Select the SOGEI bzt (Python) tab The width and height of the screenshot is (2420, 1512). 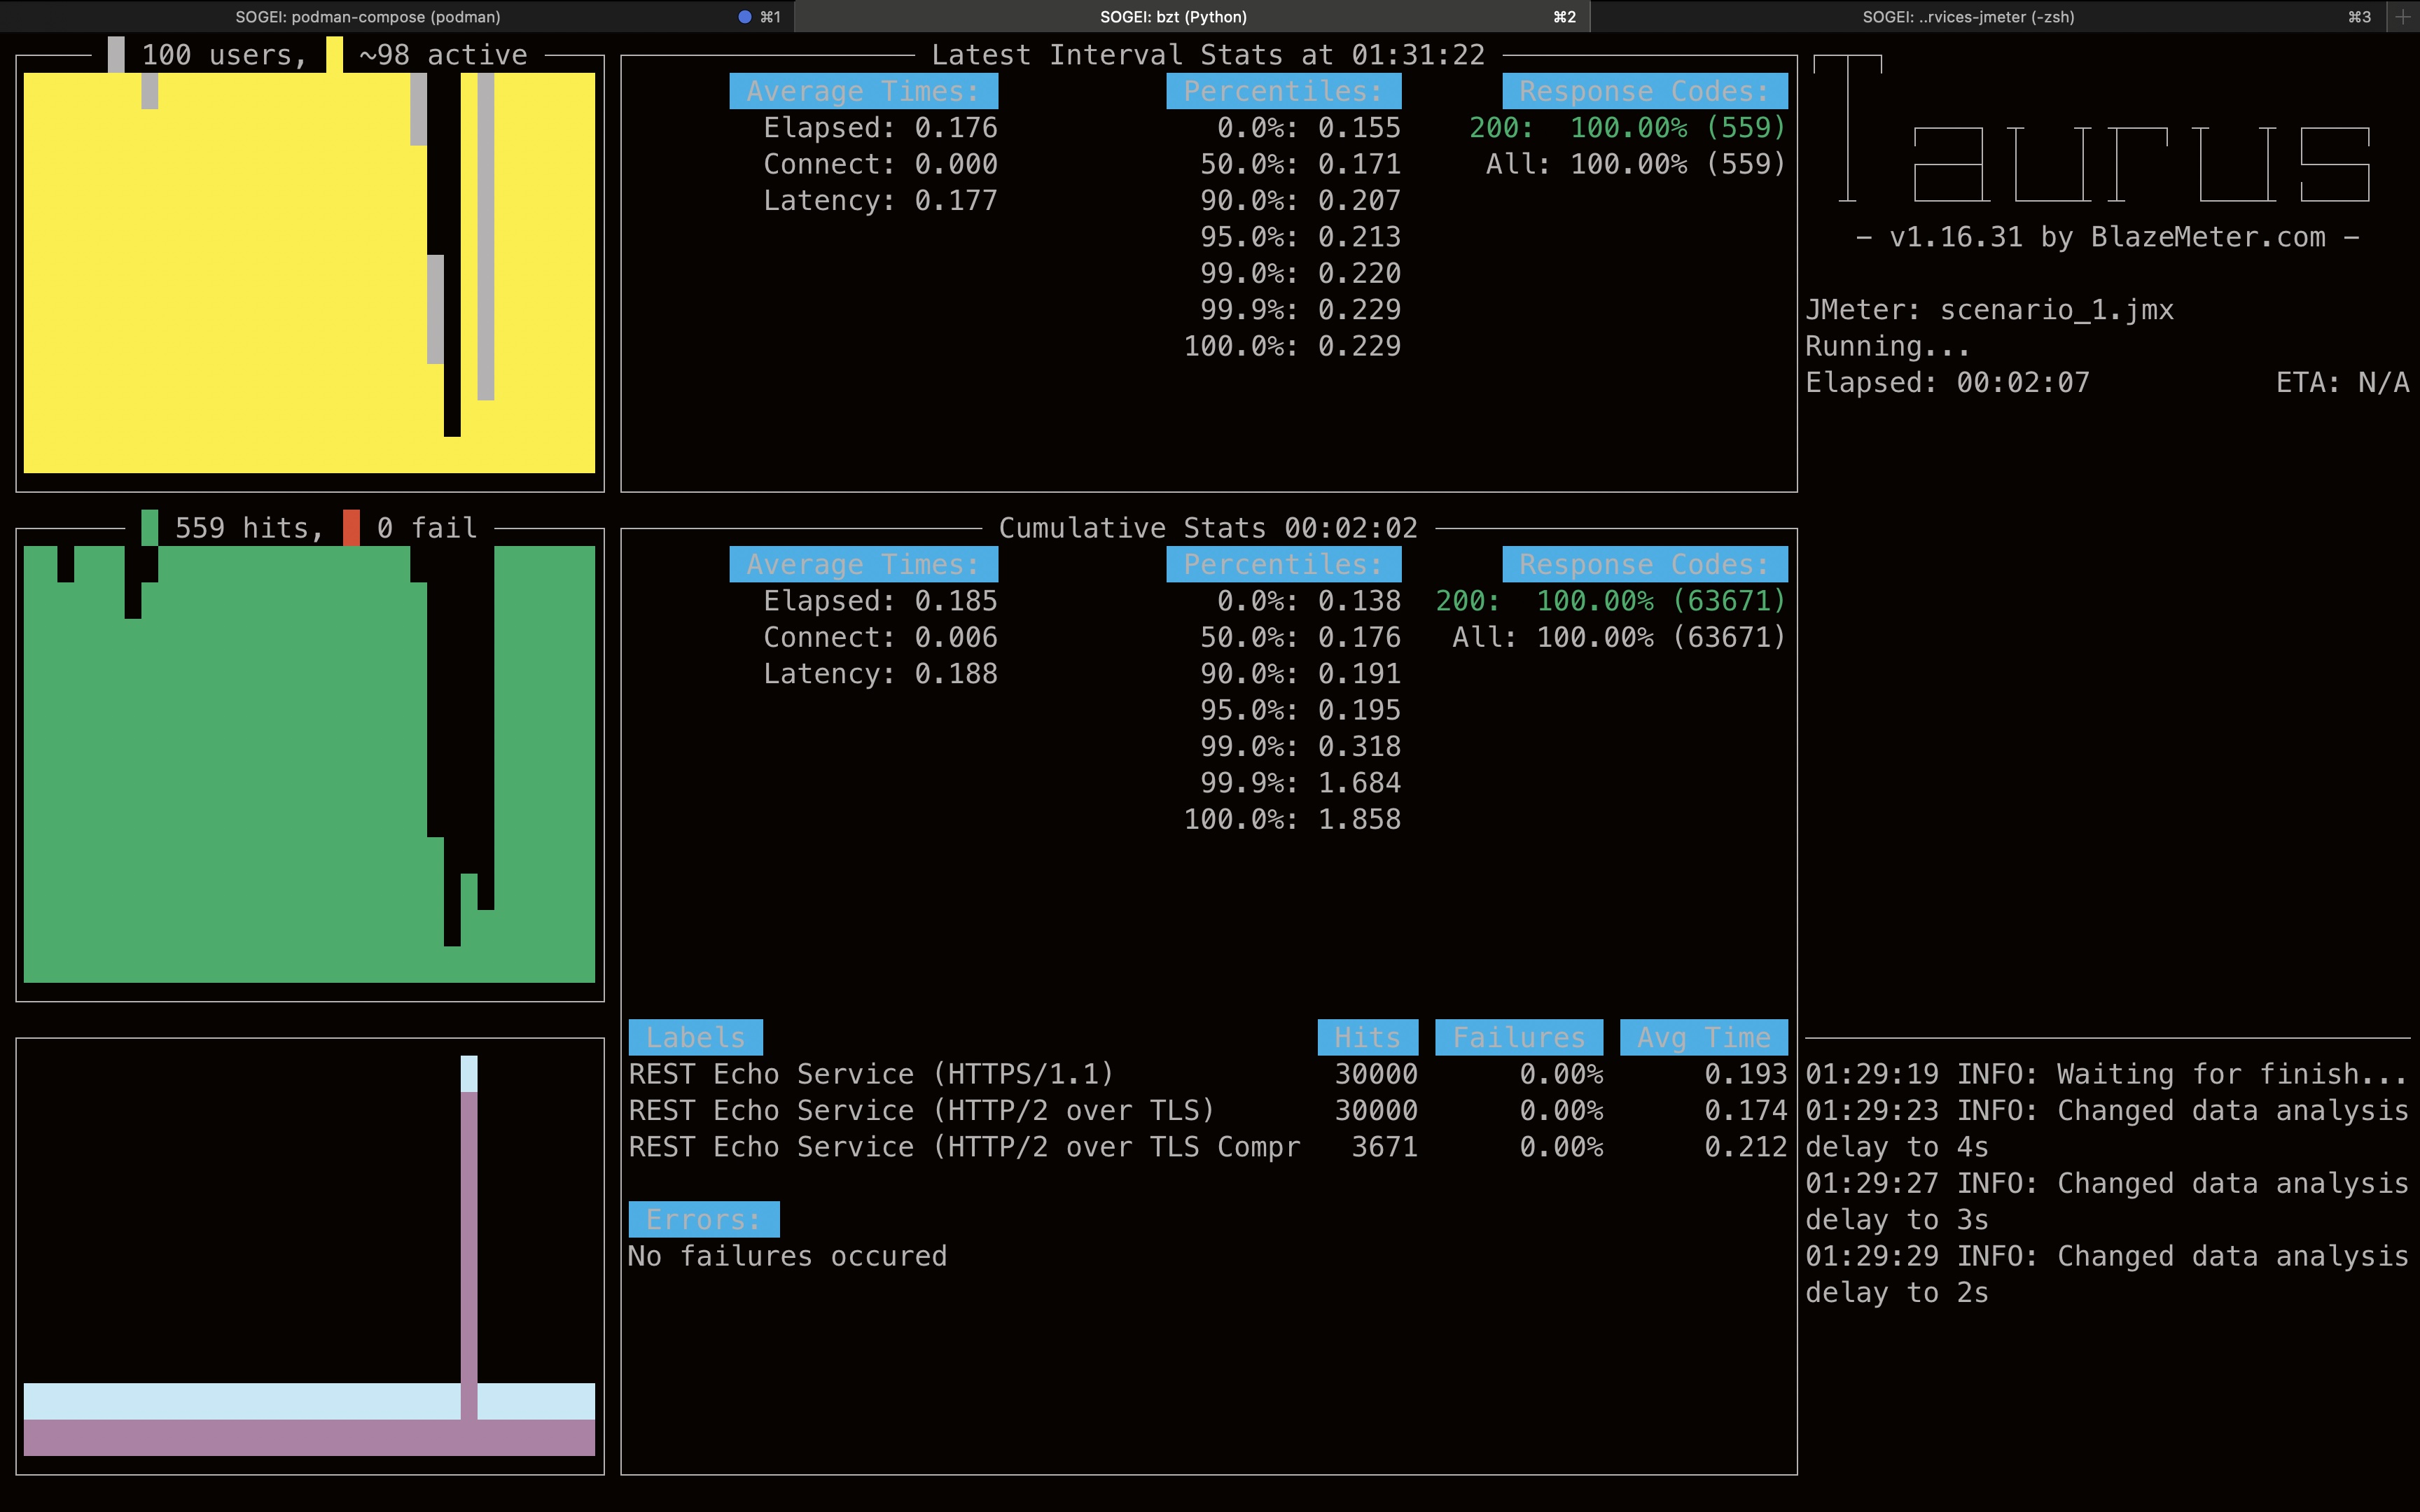[x=1172, y=17]
